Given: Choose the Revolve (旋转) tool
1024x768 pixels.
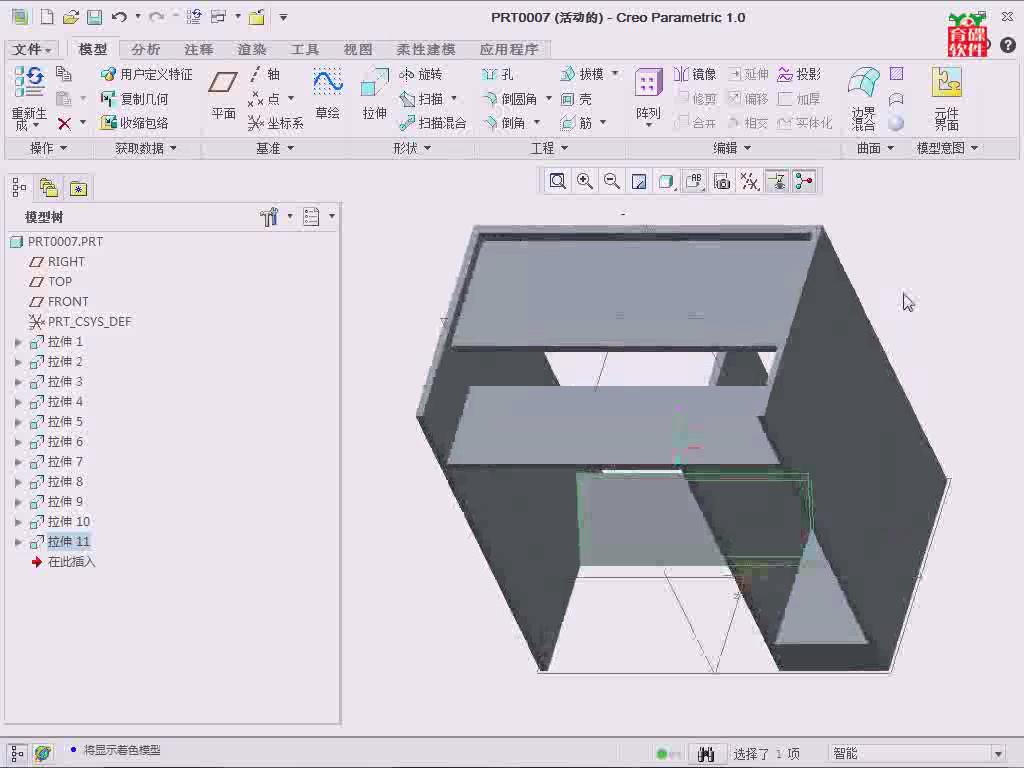Looking at the screenshot, I should pos(421,74).
